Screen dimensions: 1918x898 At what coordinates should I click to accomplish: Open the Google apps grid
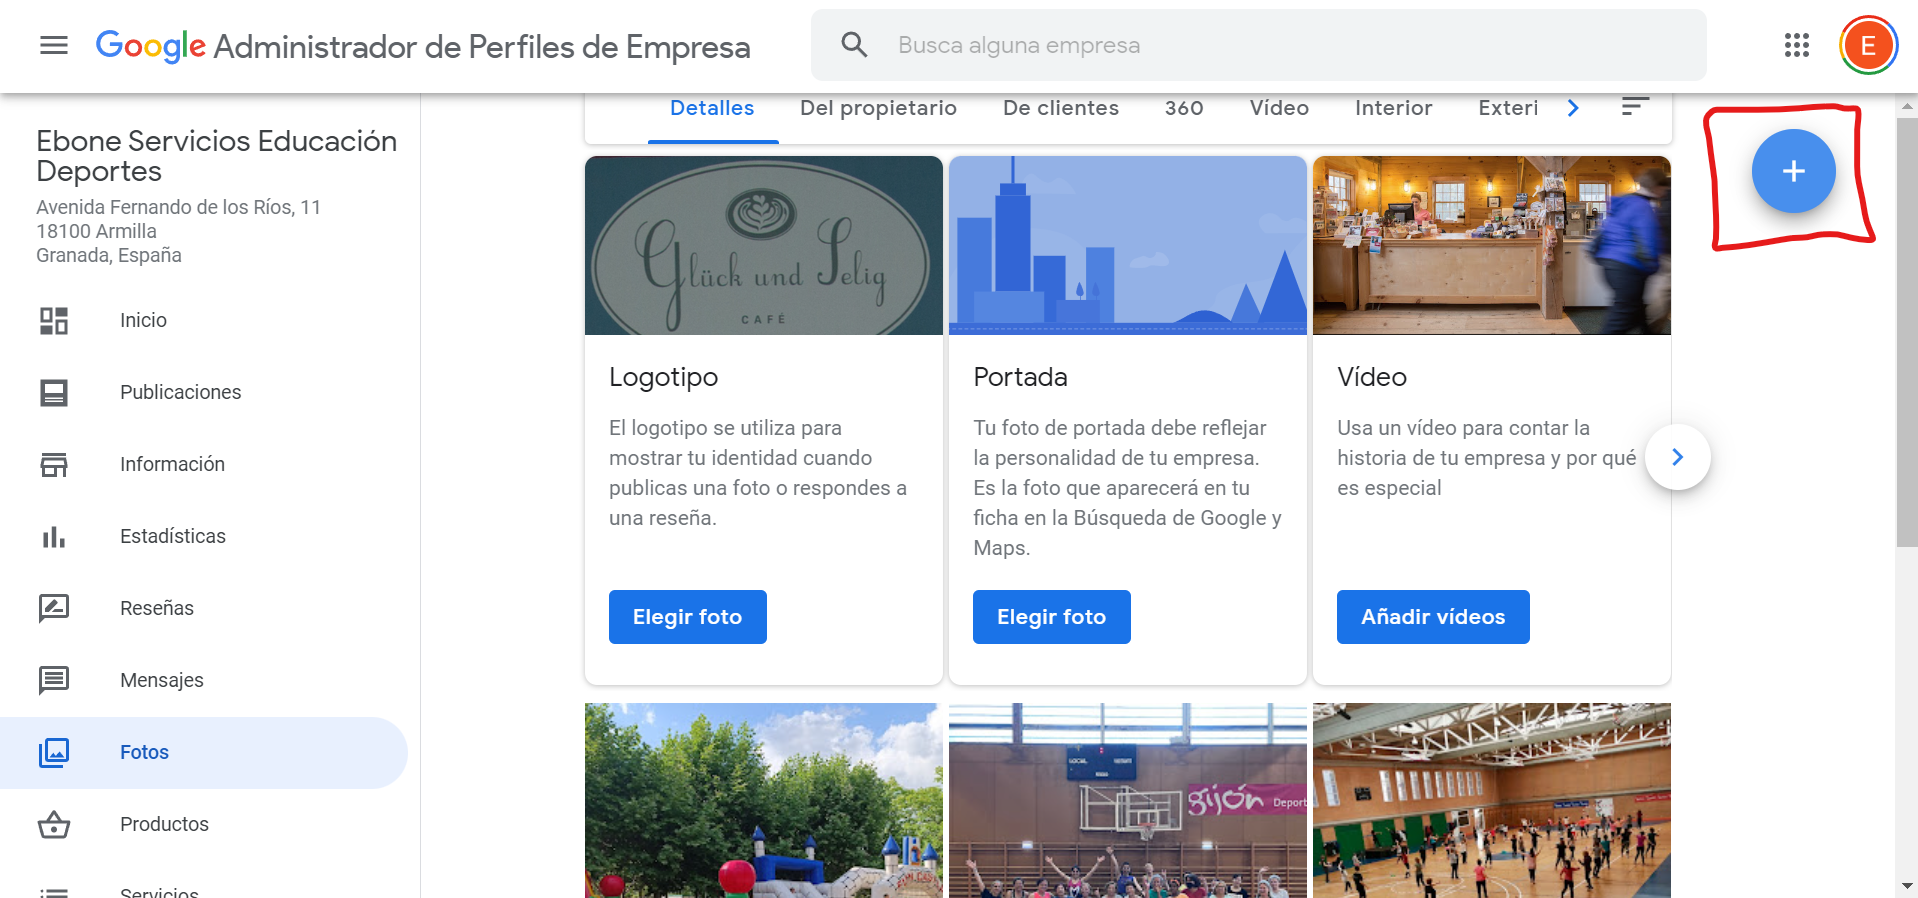coord(1796,46)
